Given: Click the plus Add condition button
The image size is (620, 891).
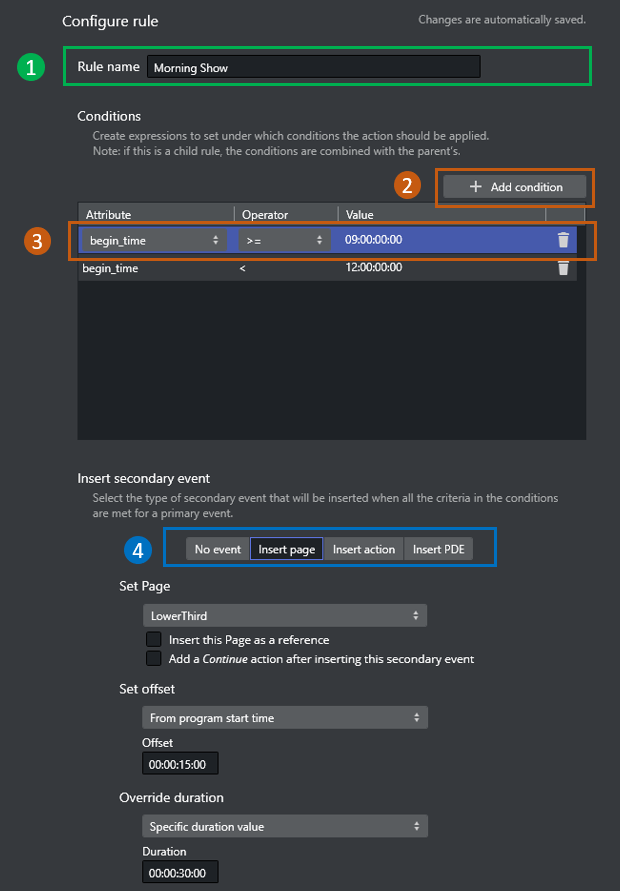Looking at the screenshot, I should [x=515, y=187].
